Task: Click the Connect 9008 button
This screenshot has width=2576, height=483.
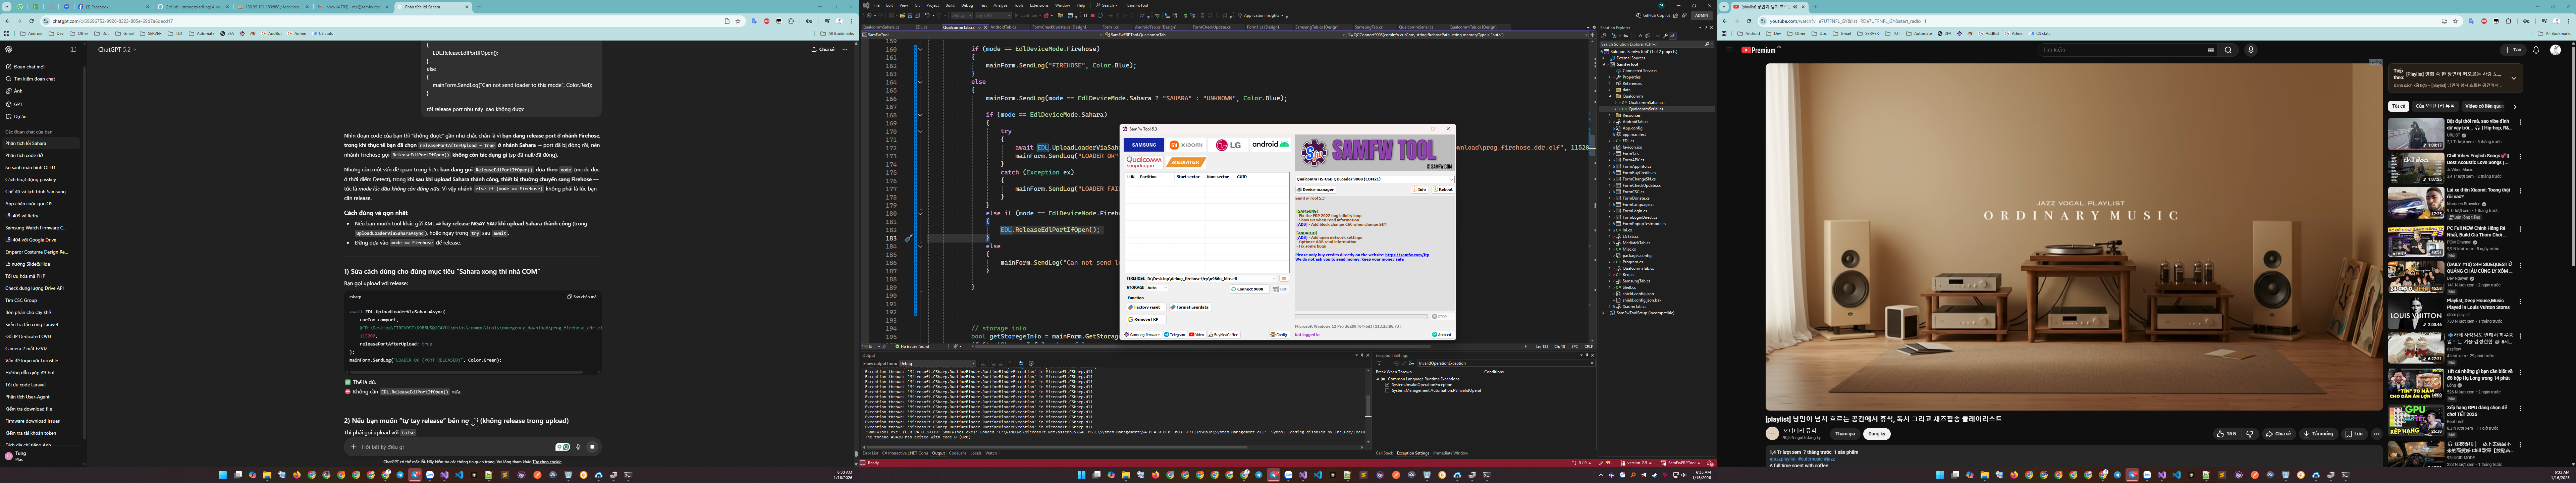Action: (x=1250, y=289)
